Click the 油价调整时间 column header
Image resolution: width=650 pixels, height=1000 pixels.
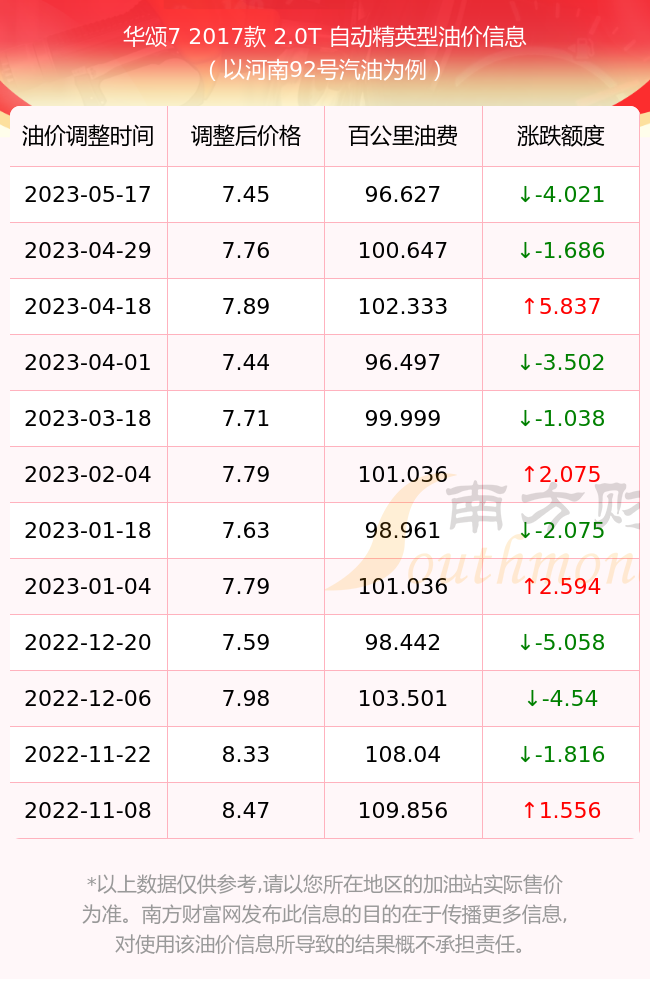point(88,136)
